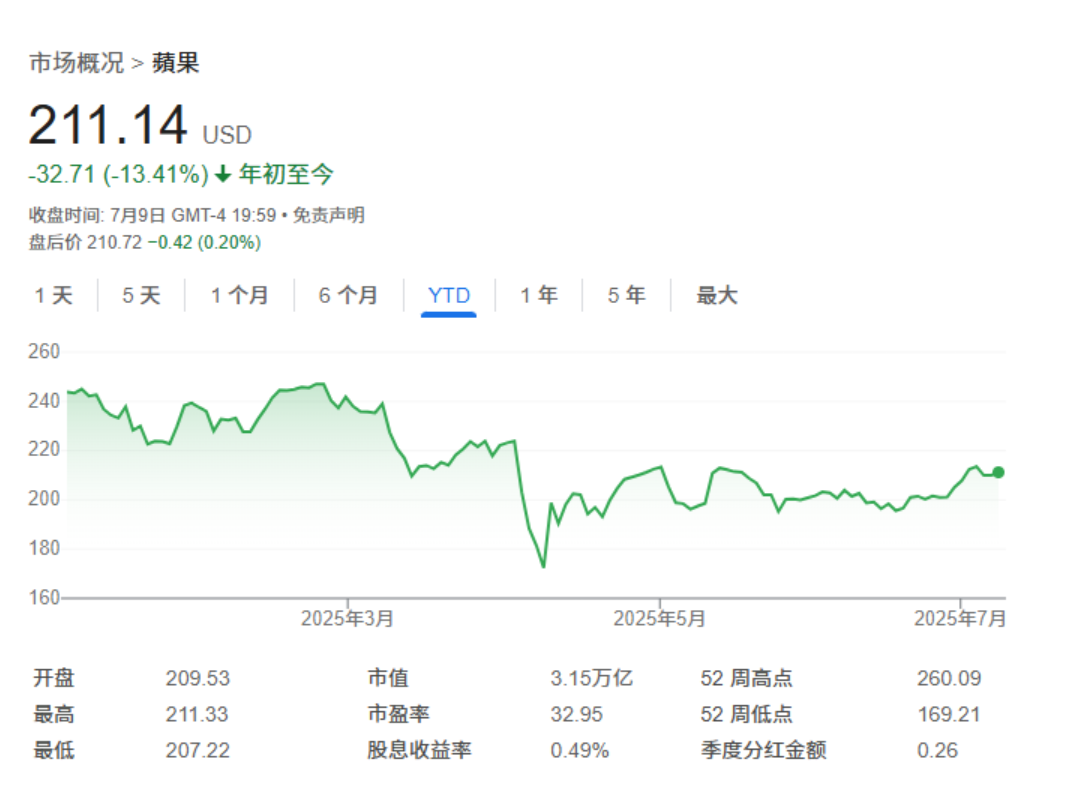Click the 盘后价 210.72 after-hours price

click(x=85, y=242)
